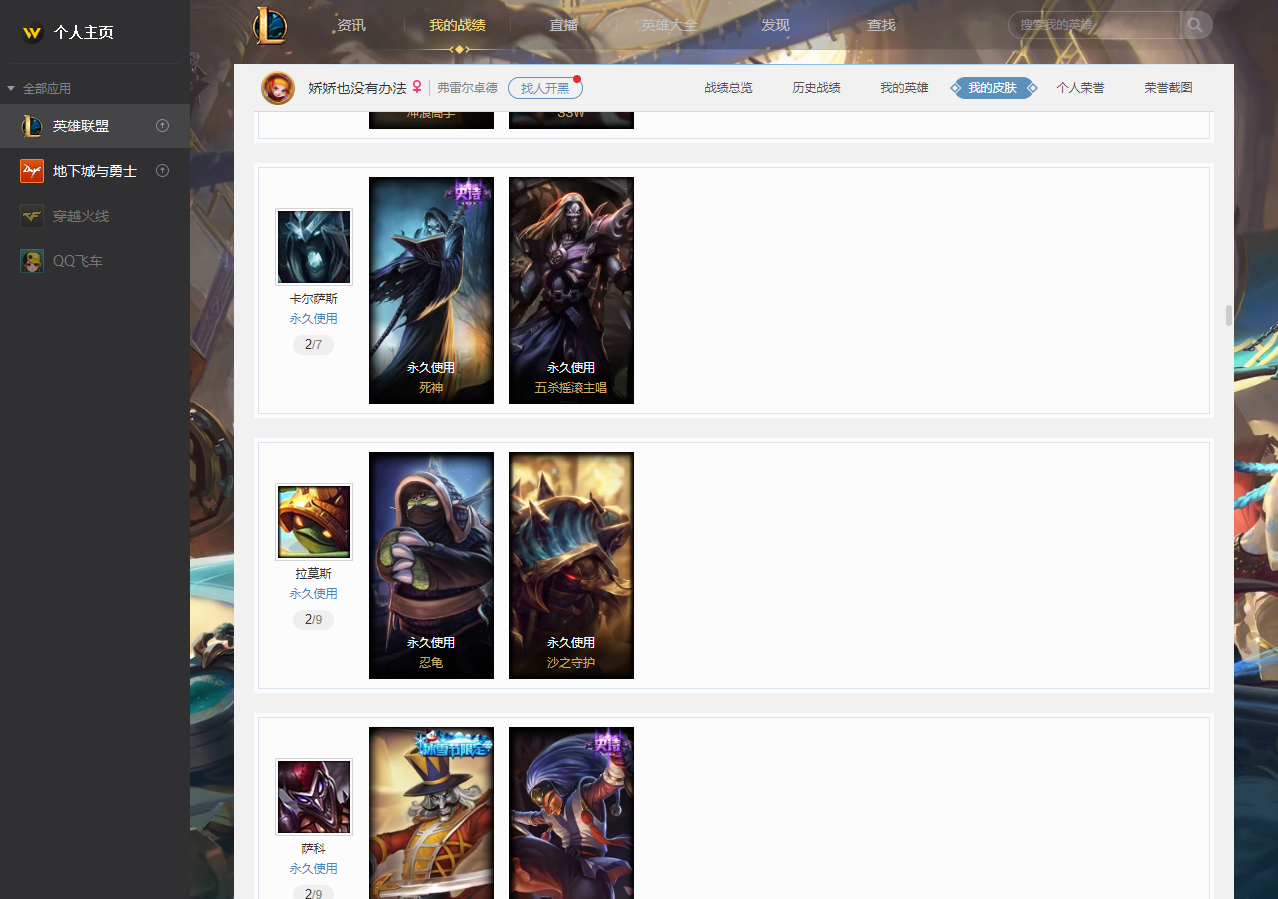Click the 2/7 skin count under 卡尔萨斯
The image size is (1278, 899).
pyautogui.click(x=314, y=345)
